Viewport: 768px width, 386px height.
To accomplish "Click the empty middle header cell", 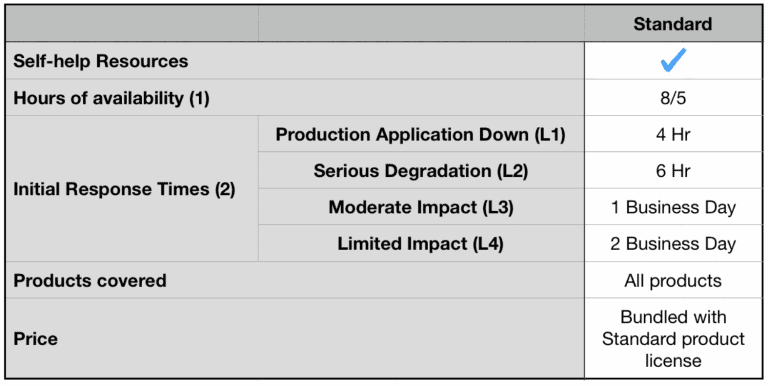I will pos(421,24).
